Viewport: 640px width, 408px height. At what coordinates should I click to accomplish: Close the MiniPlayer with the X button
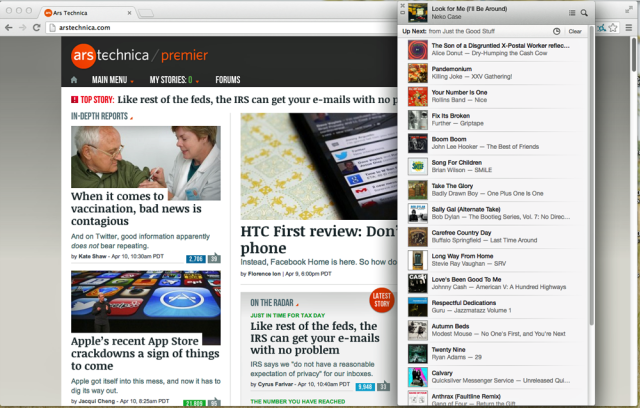point(402,6)
